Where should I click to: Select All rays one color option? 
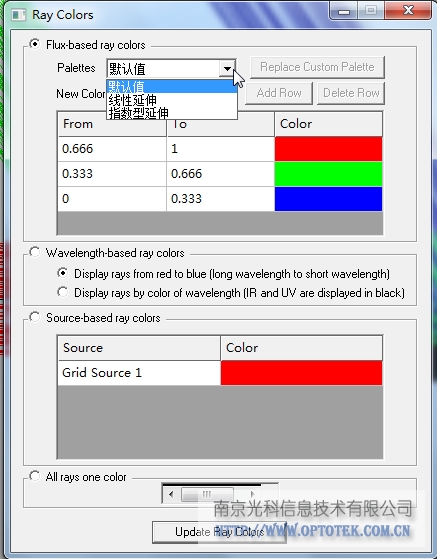(35, 476)
